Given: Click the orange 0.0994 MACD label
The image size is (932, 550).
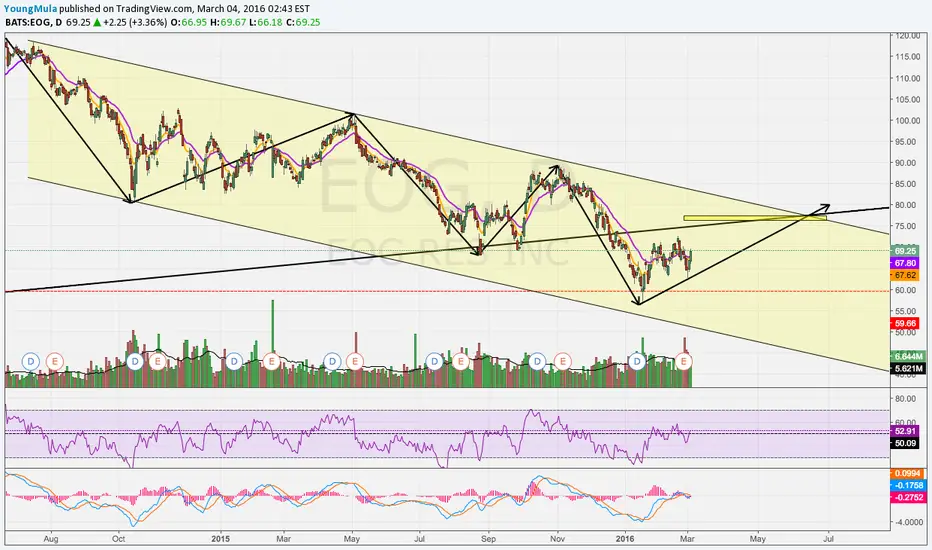Looking at the screenshot, I should click(906, 473).
